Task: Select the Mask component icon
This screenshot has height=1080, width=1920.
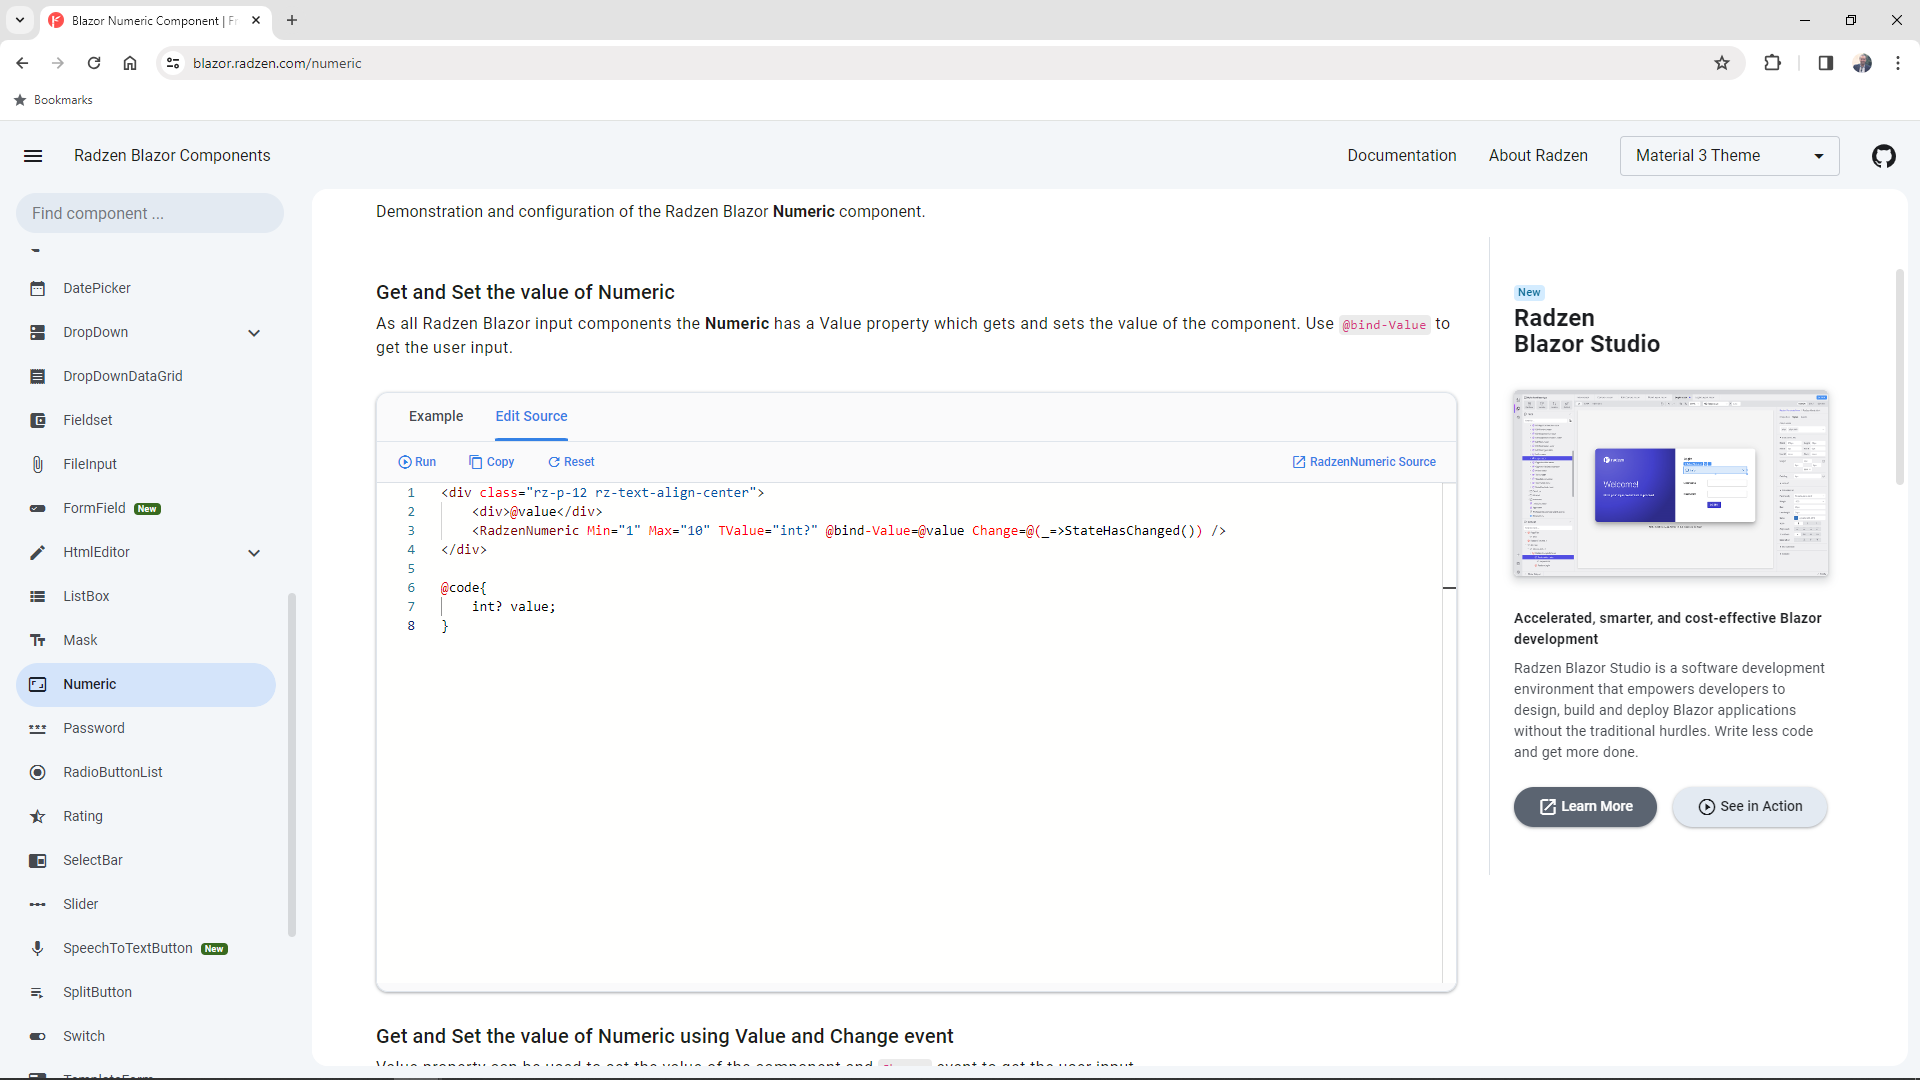Action: [37, 640]
